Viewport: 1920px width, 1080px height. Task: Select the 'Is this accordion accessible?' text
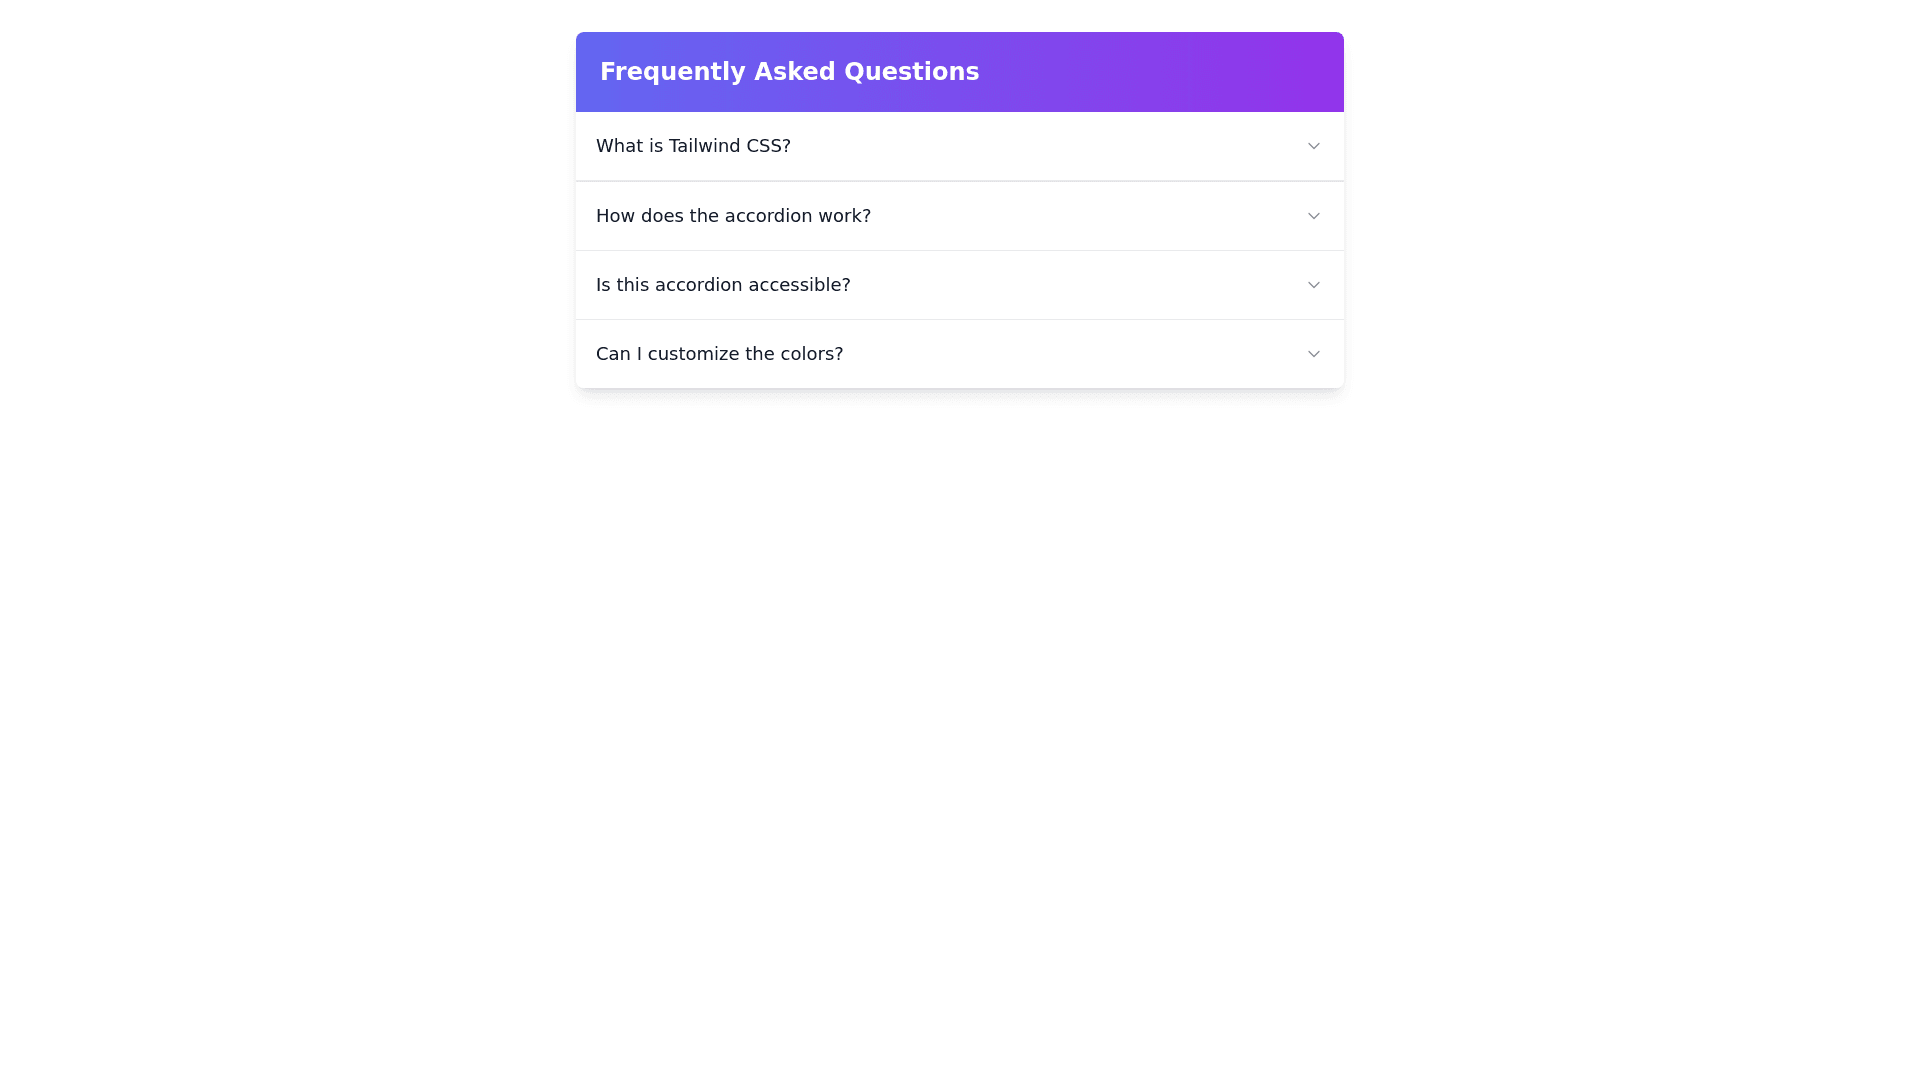[x=723, y=284]
